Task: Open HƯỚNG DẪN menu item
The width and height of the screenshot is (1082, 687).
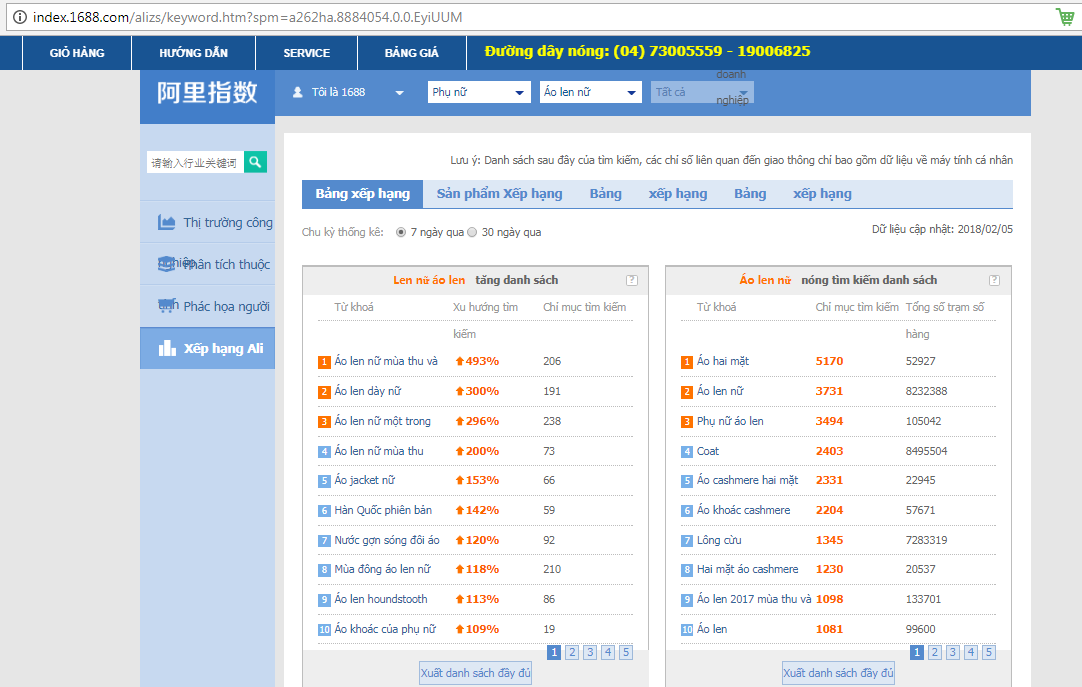Action: coord(193,53)
